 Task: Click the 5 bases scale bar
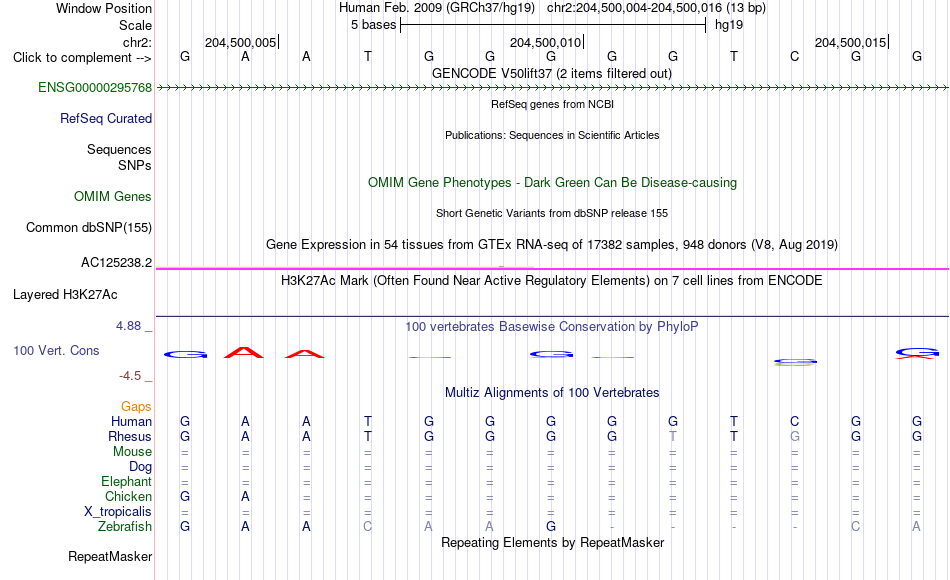(553, 25)
